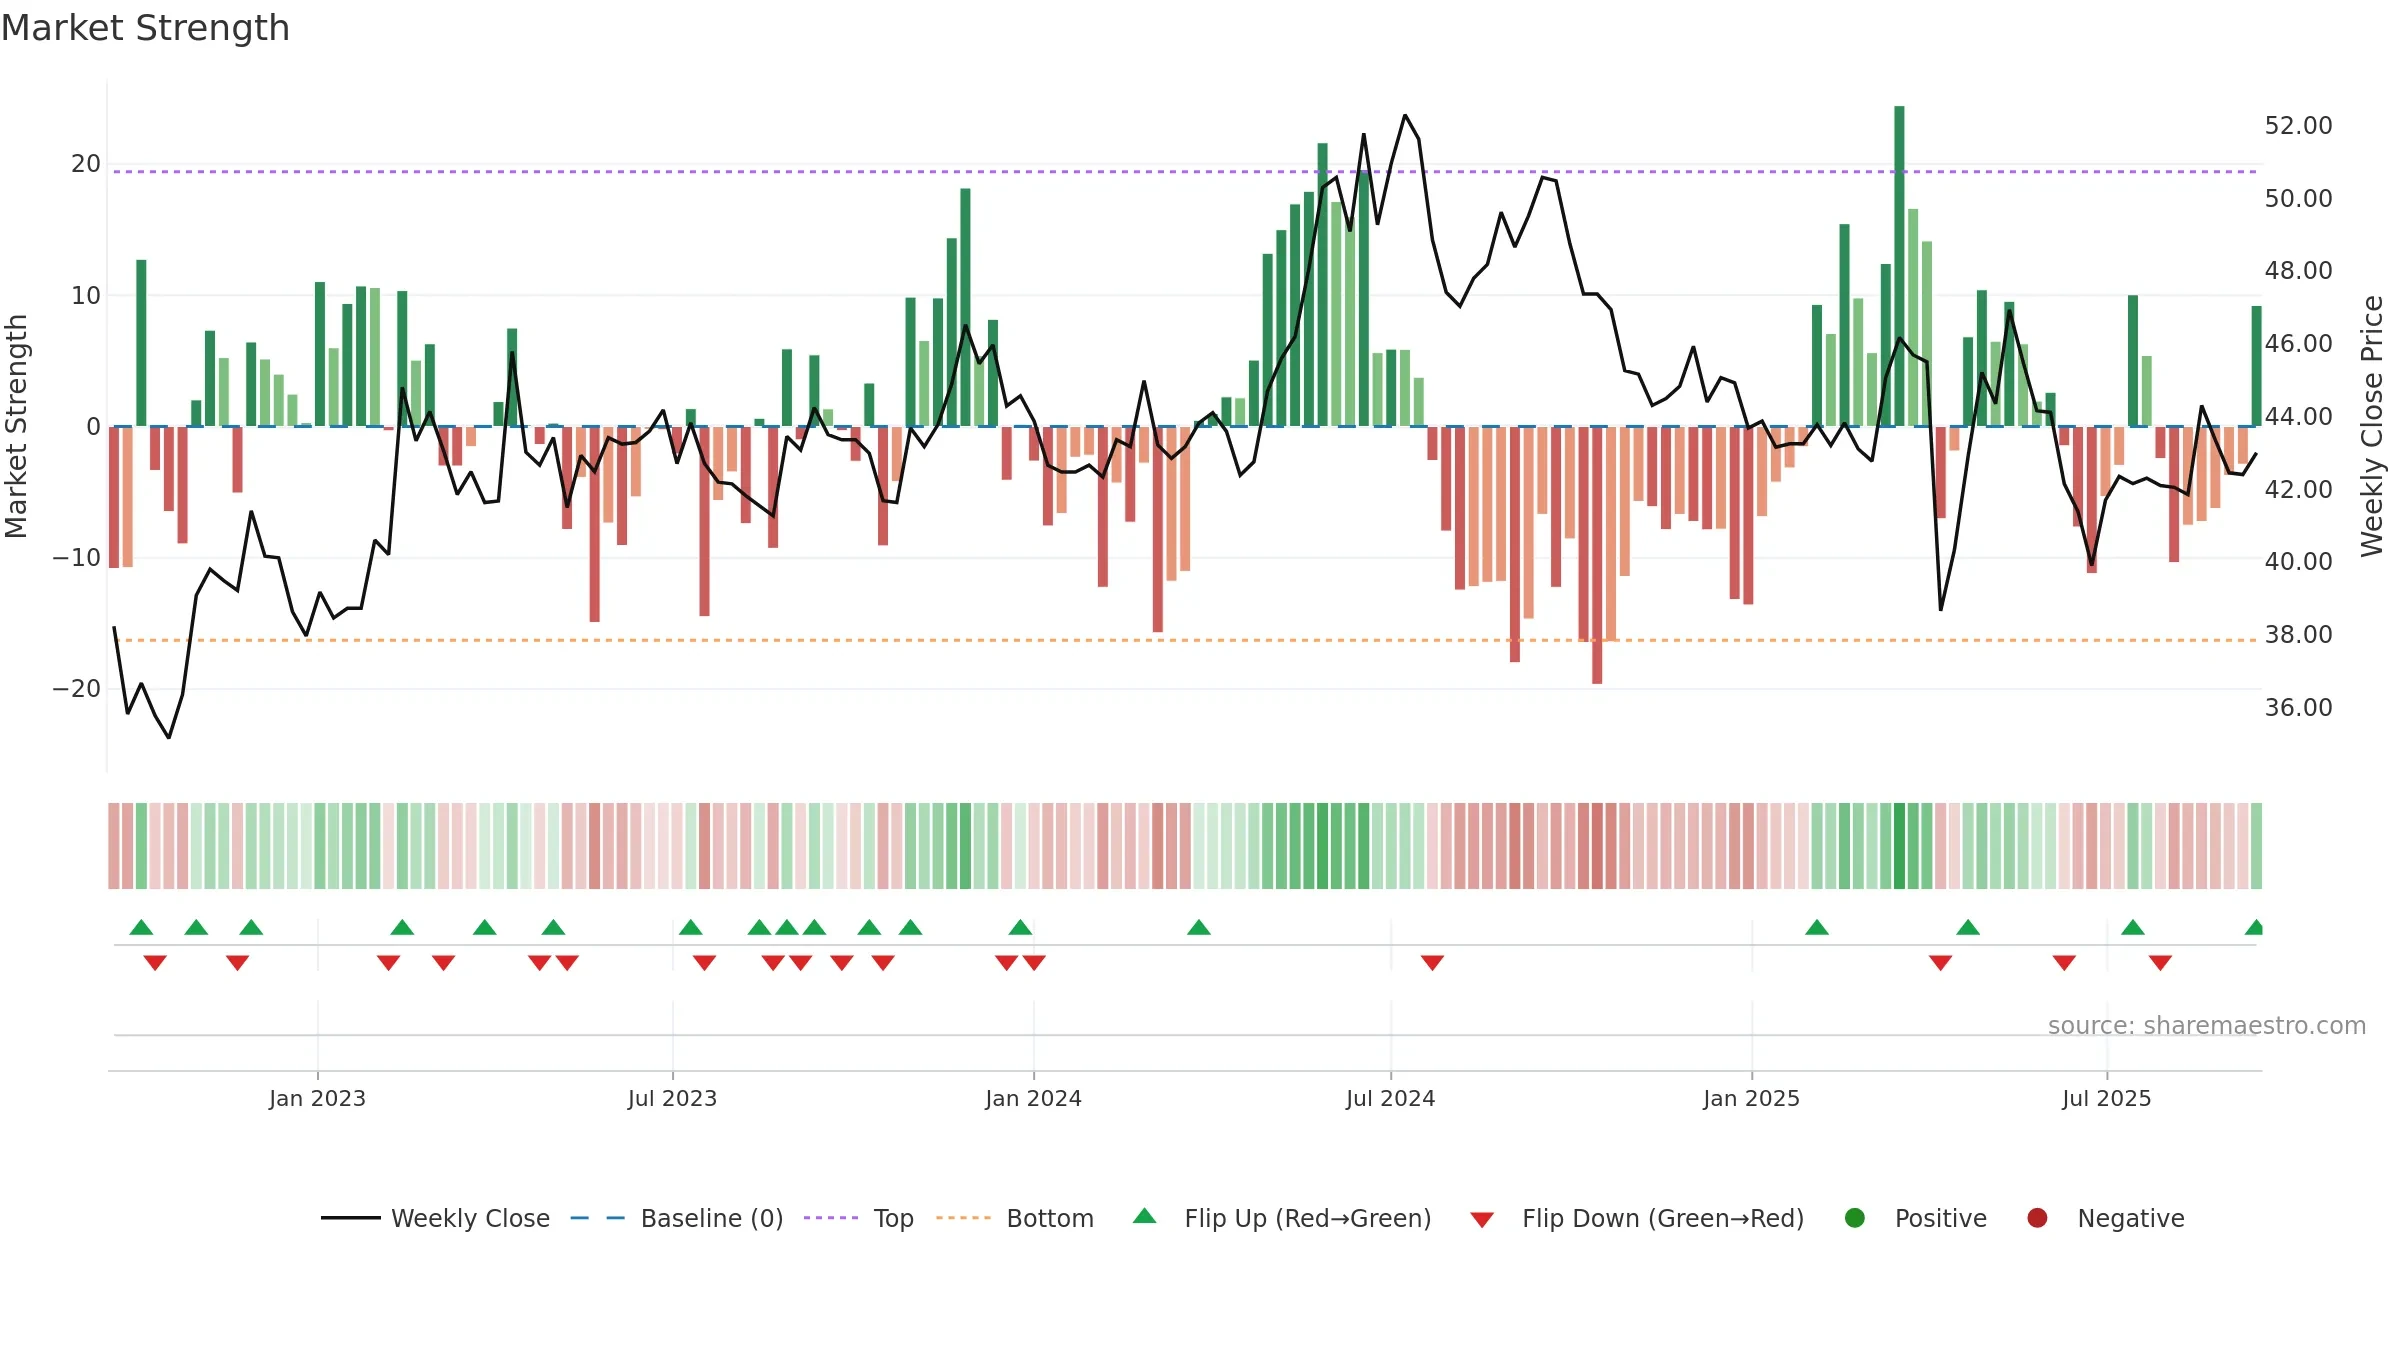Click the Flip Up green triangle legend icon

(x=1145, y=1216)
